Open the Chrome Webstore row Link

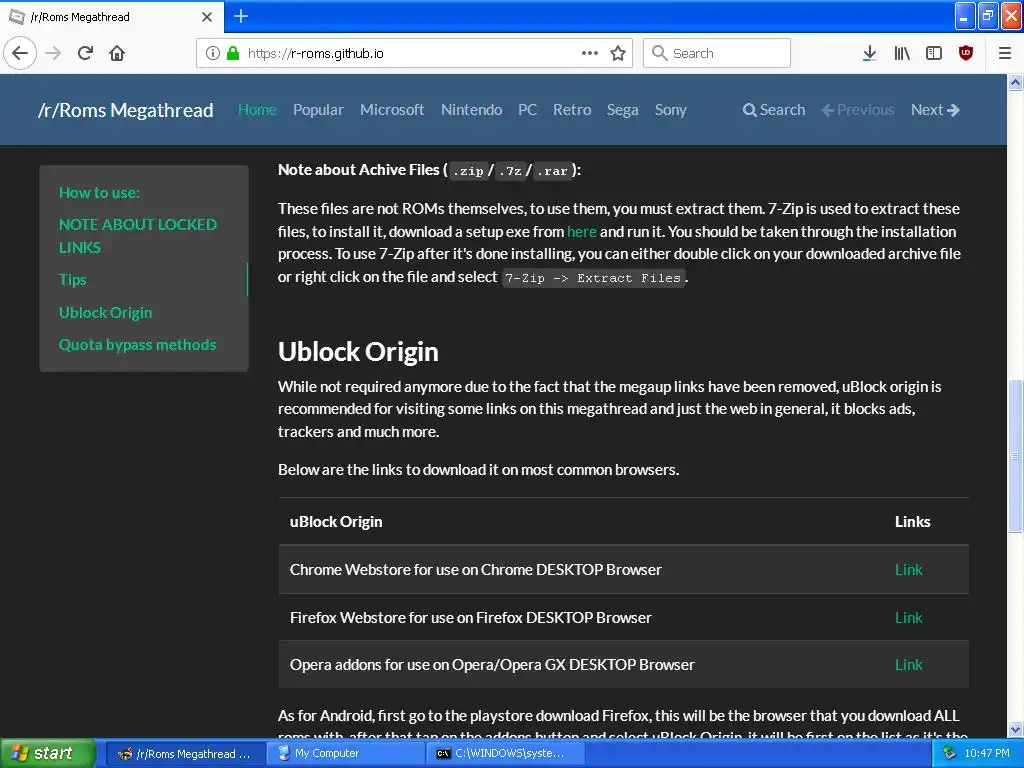(x=908, y=570)
